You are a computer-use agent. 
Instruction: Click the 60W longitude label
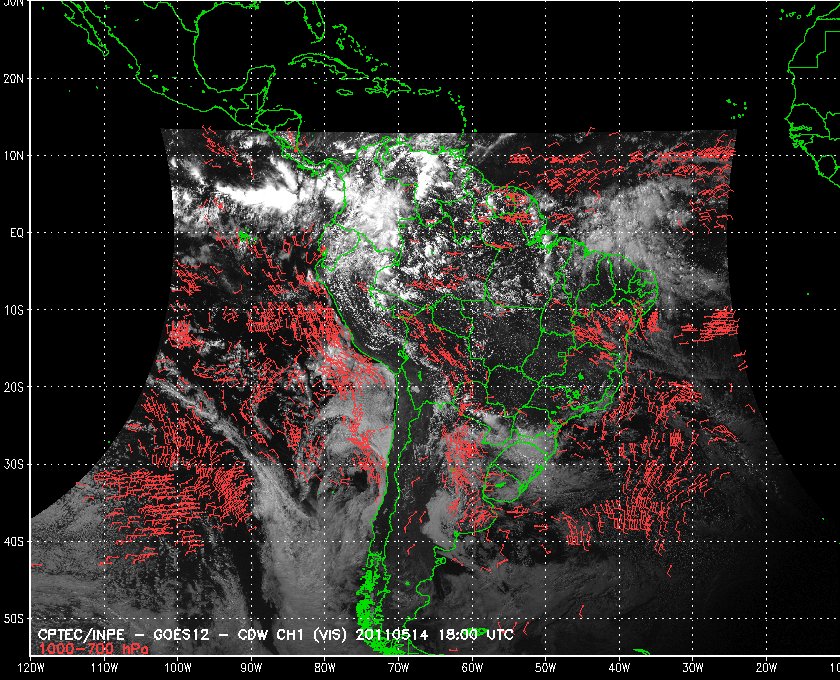472,668
